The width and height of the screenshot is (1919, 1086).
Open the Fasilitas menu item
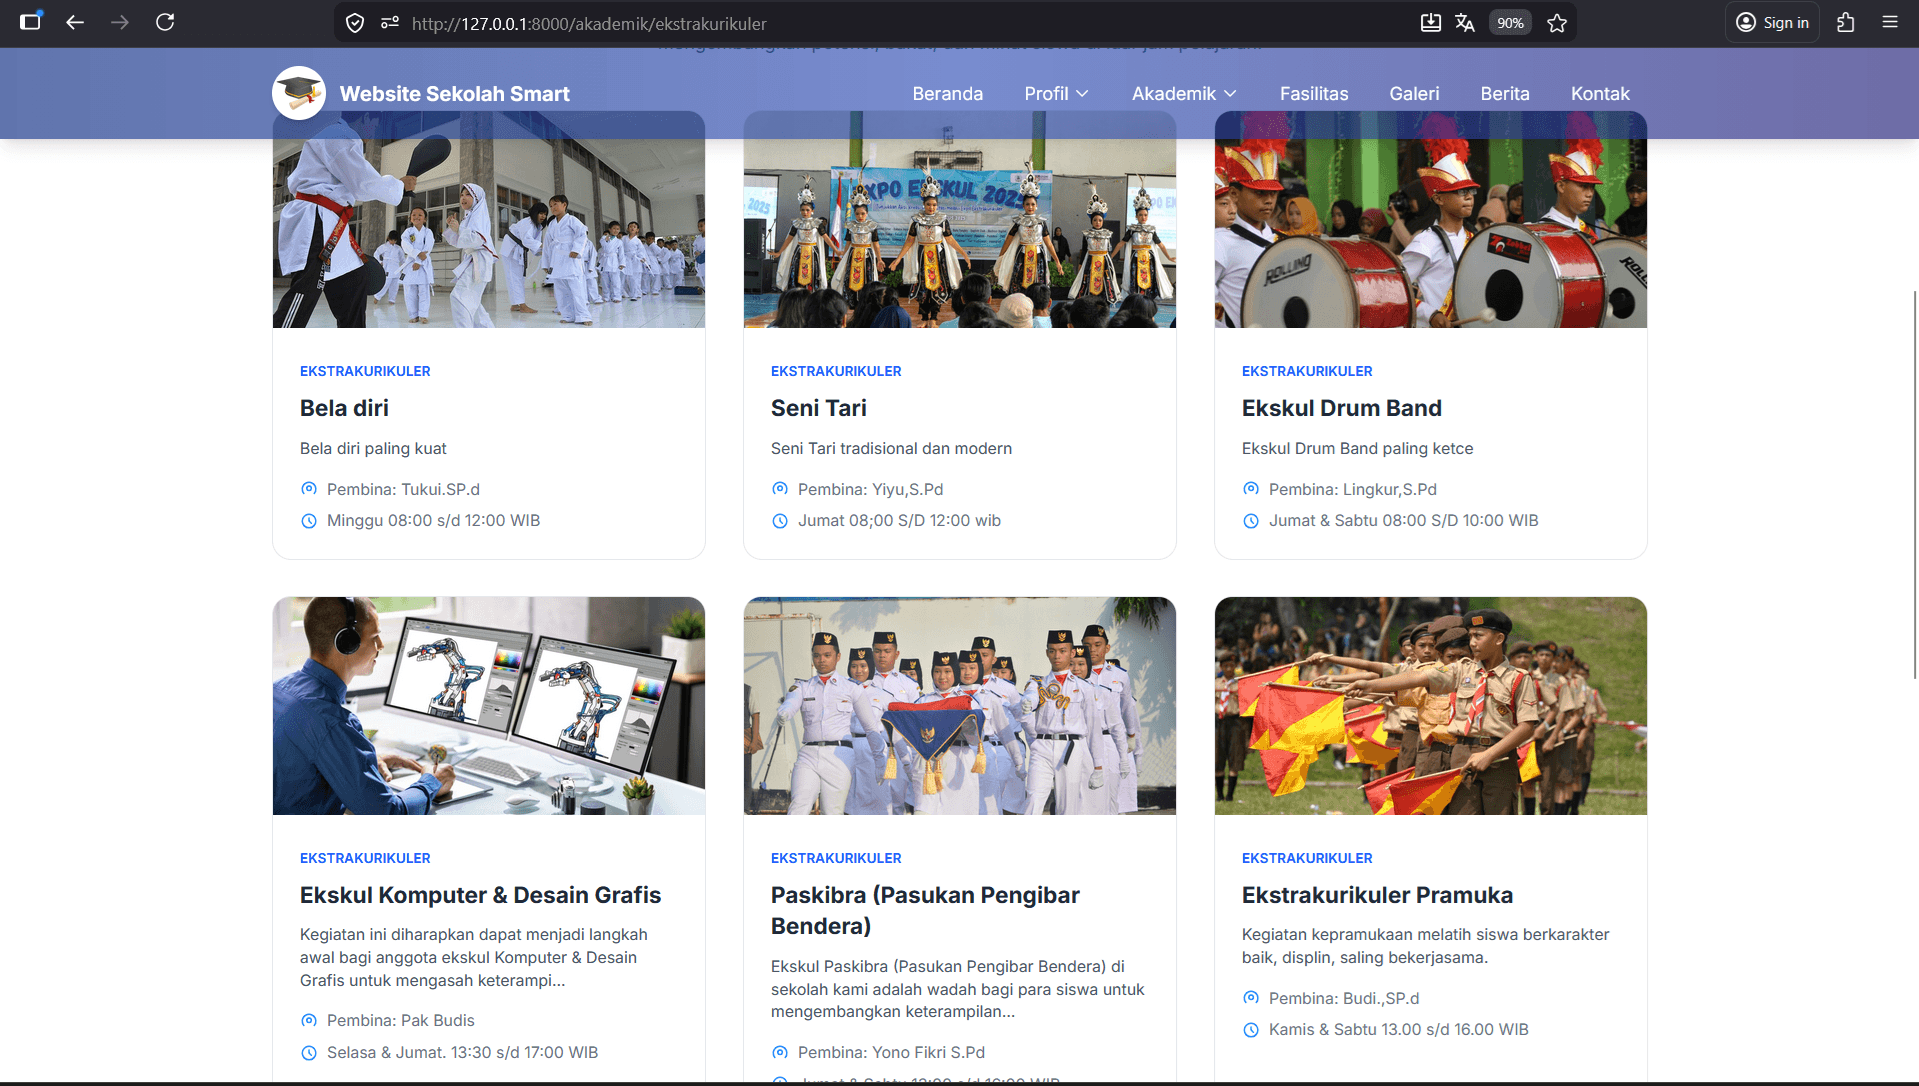1314,93
